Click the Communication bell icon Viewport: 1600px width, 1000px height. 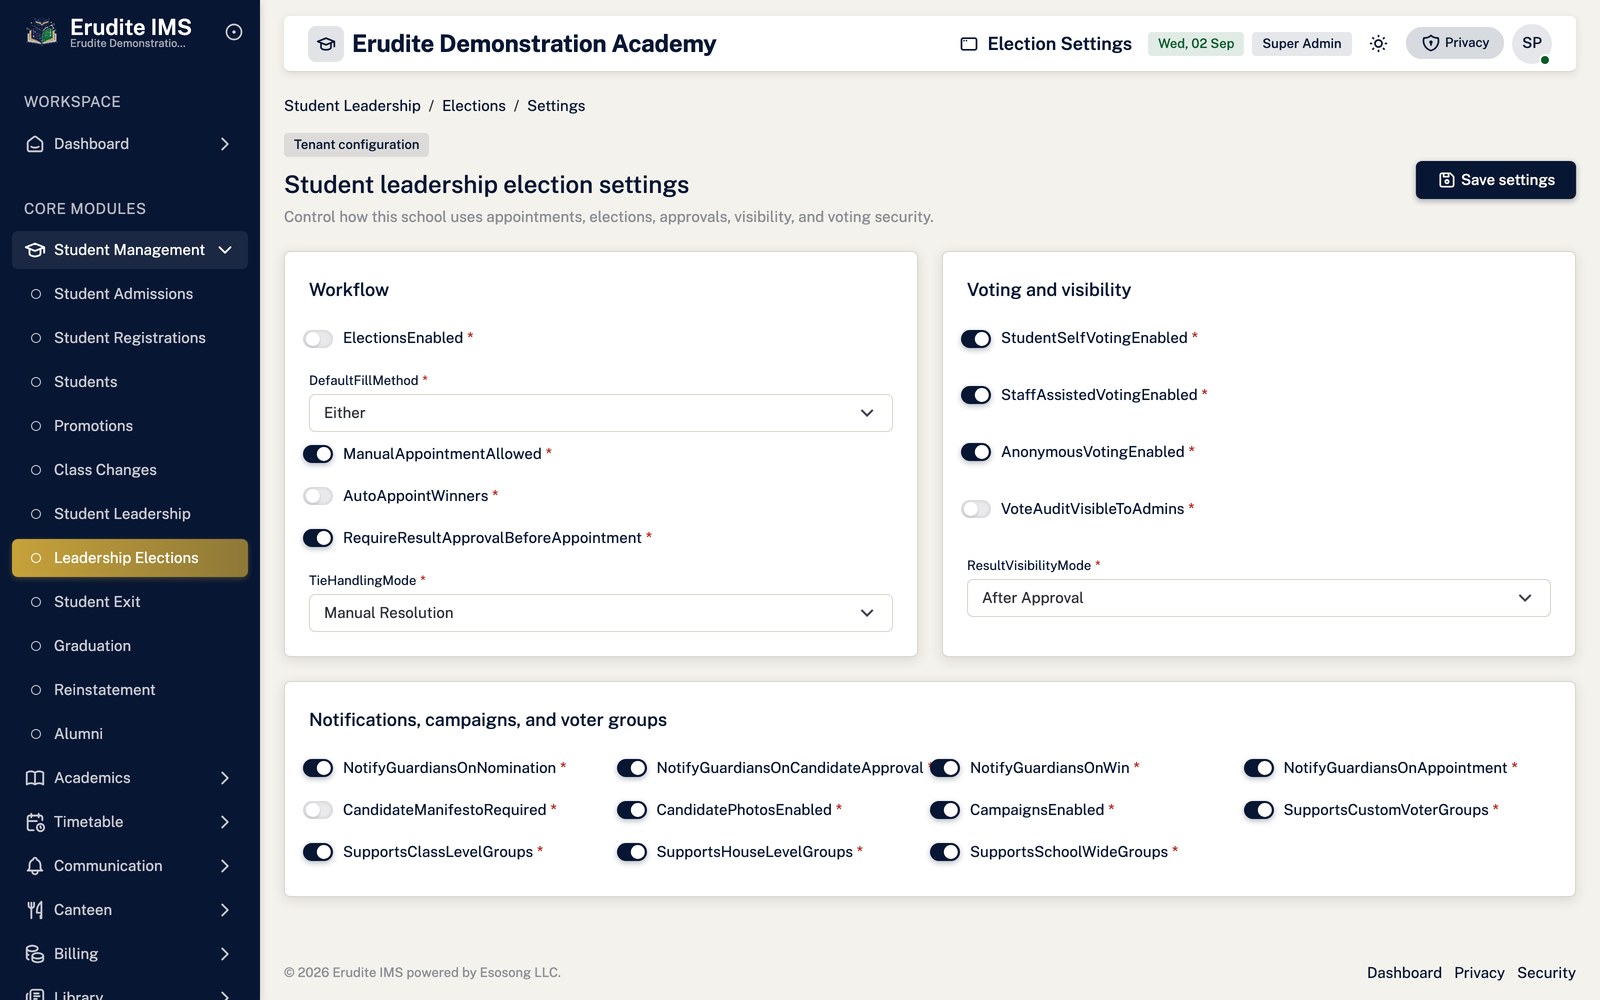point(35,866)
